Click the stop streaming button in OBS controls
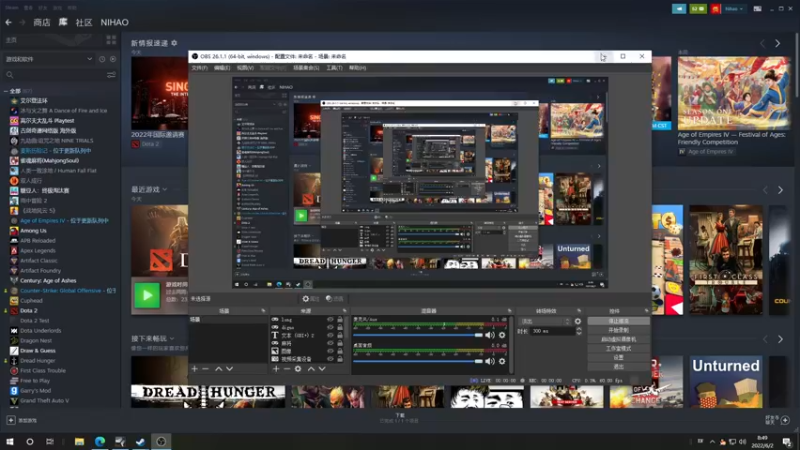The height and width of the screenshot is (450, 800). click(x=618, y=321)
